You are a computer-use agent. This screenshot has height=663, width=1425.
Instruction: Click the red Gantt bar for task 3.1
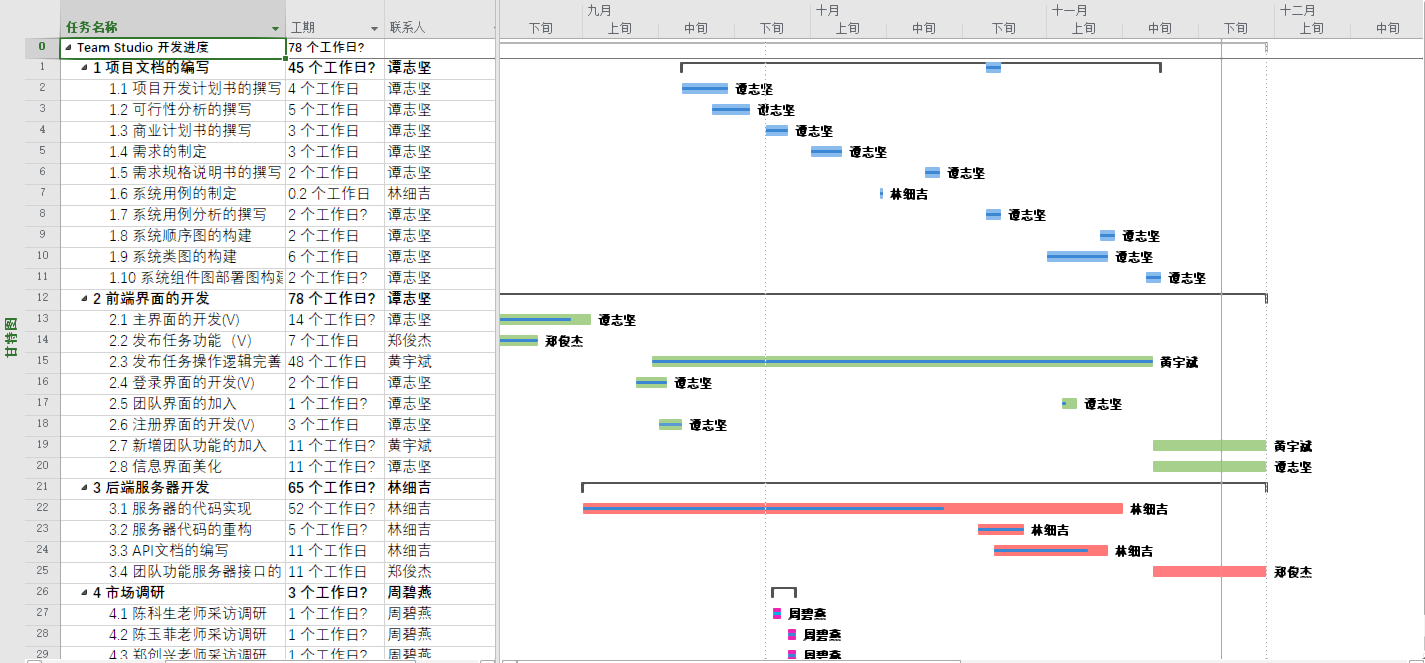[853, 509]
